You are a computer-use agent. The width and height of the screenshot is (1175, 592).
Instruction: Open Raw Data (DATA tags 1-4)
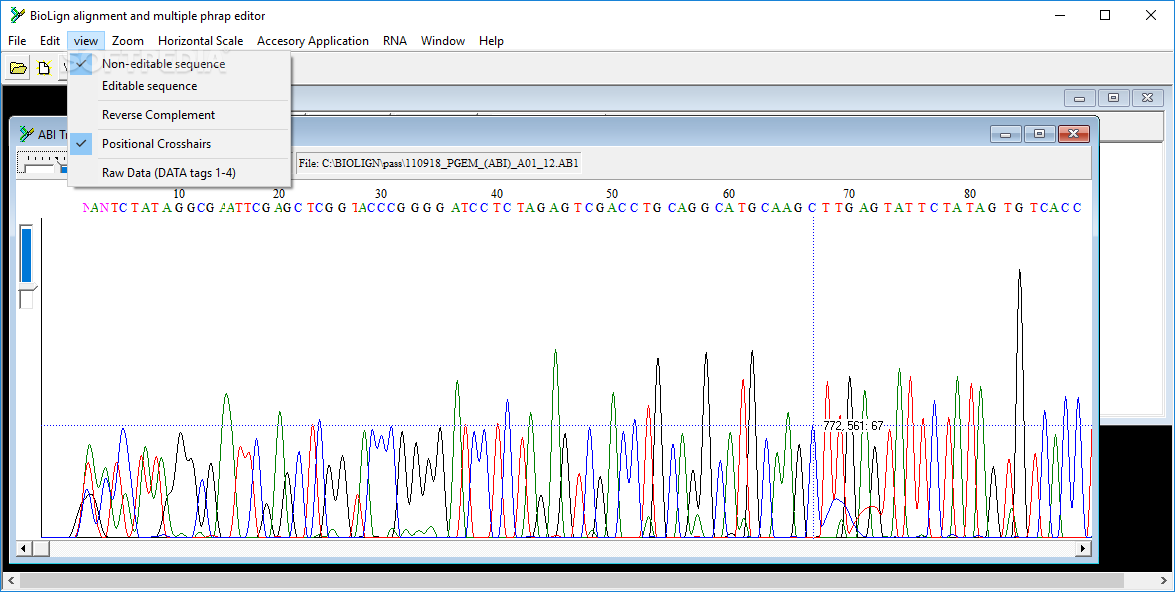click(178, 173)
